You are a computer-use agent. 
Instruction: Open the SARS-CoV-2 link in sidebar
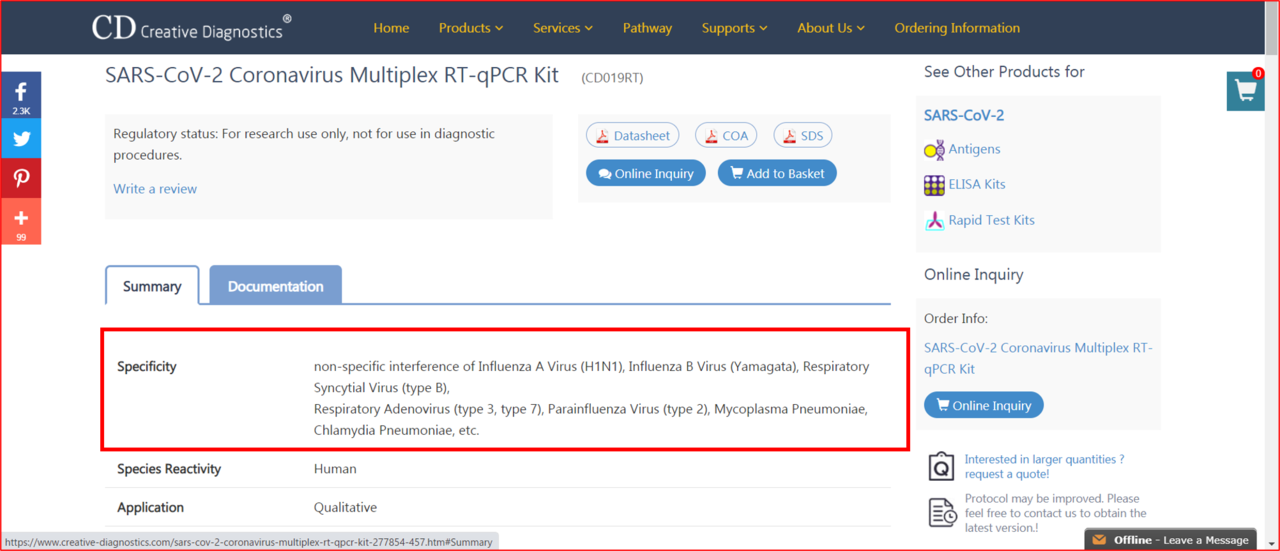pyautogui.click(x=964, y=115)
